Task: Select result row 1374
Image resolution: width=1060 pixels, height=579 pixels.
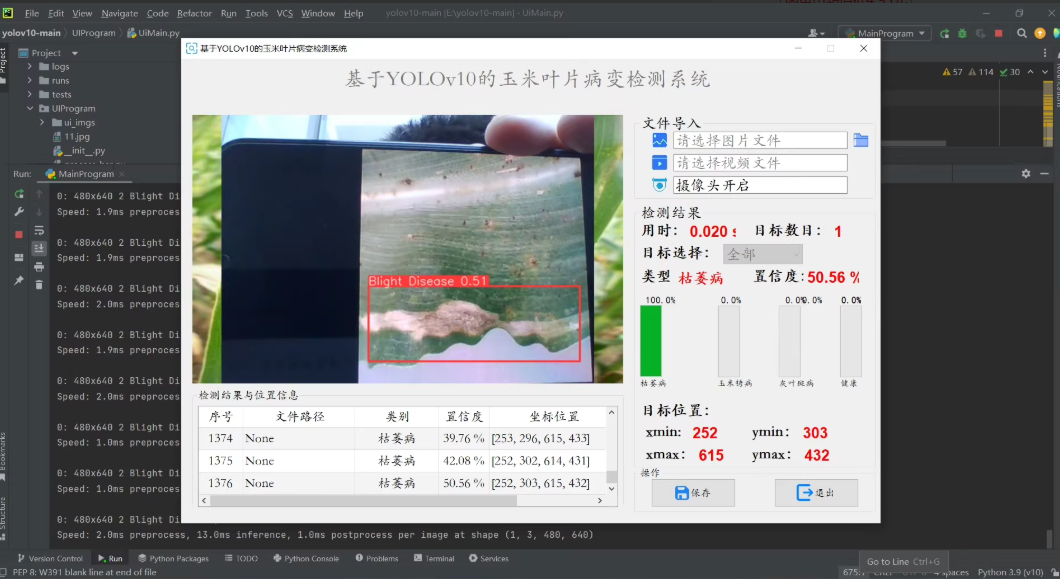Action: tap(402, 438)
